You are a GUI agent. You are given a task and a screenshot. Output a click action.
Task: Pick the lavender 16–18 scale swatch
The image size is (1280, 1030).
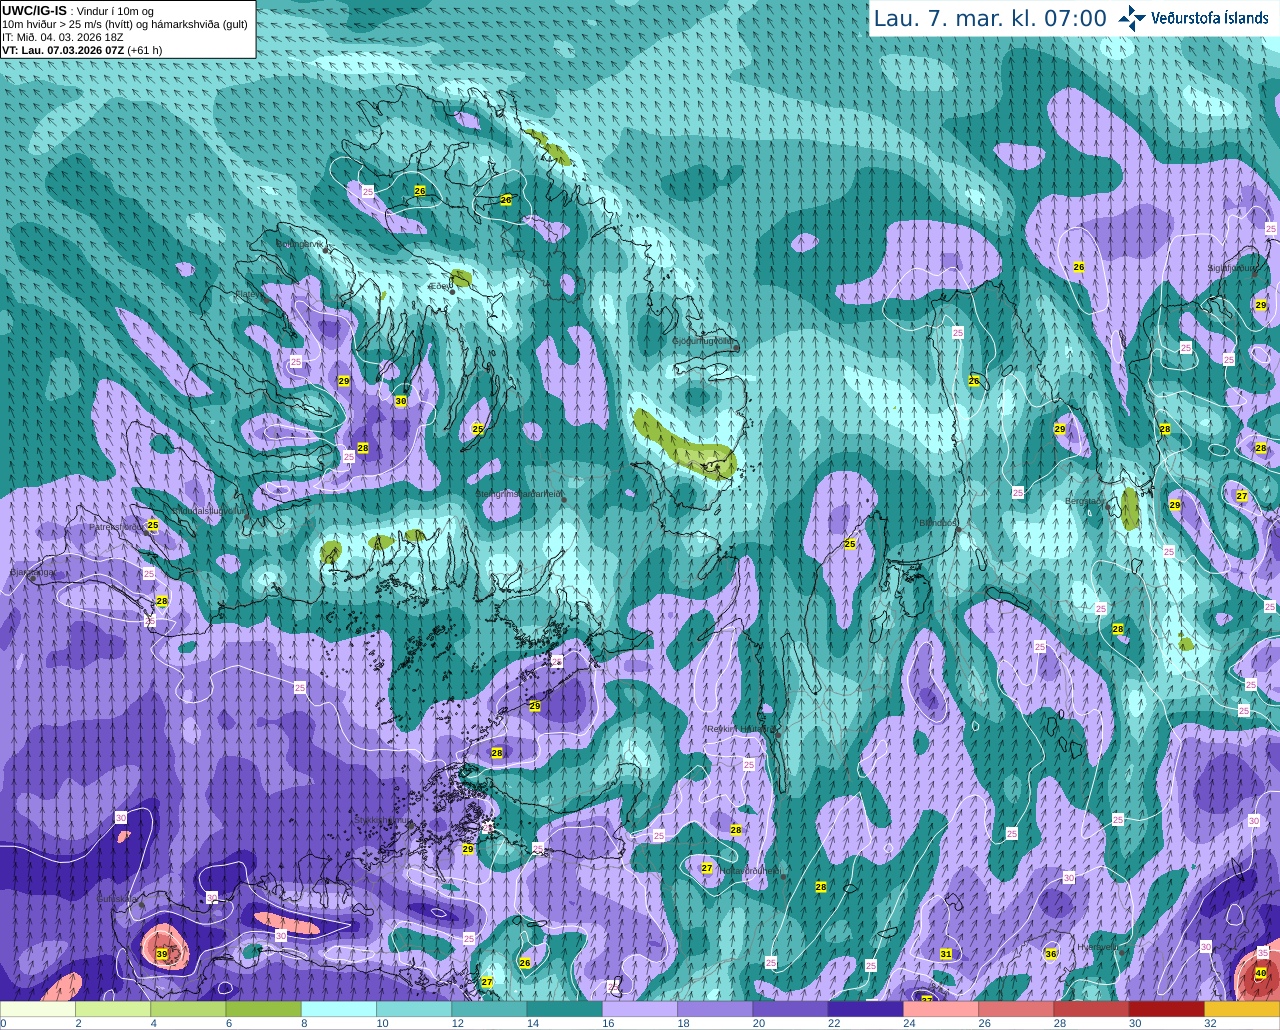640,1009
